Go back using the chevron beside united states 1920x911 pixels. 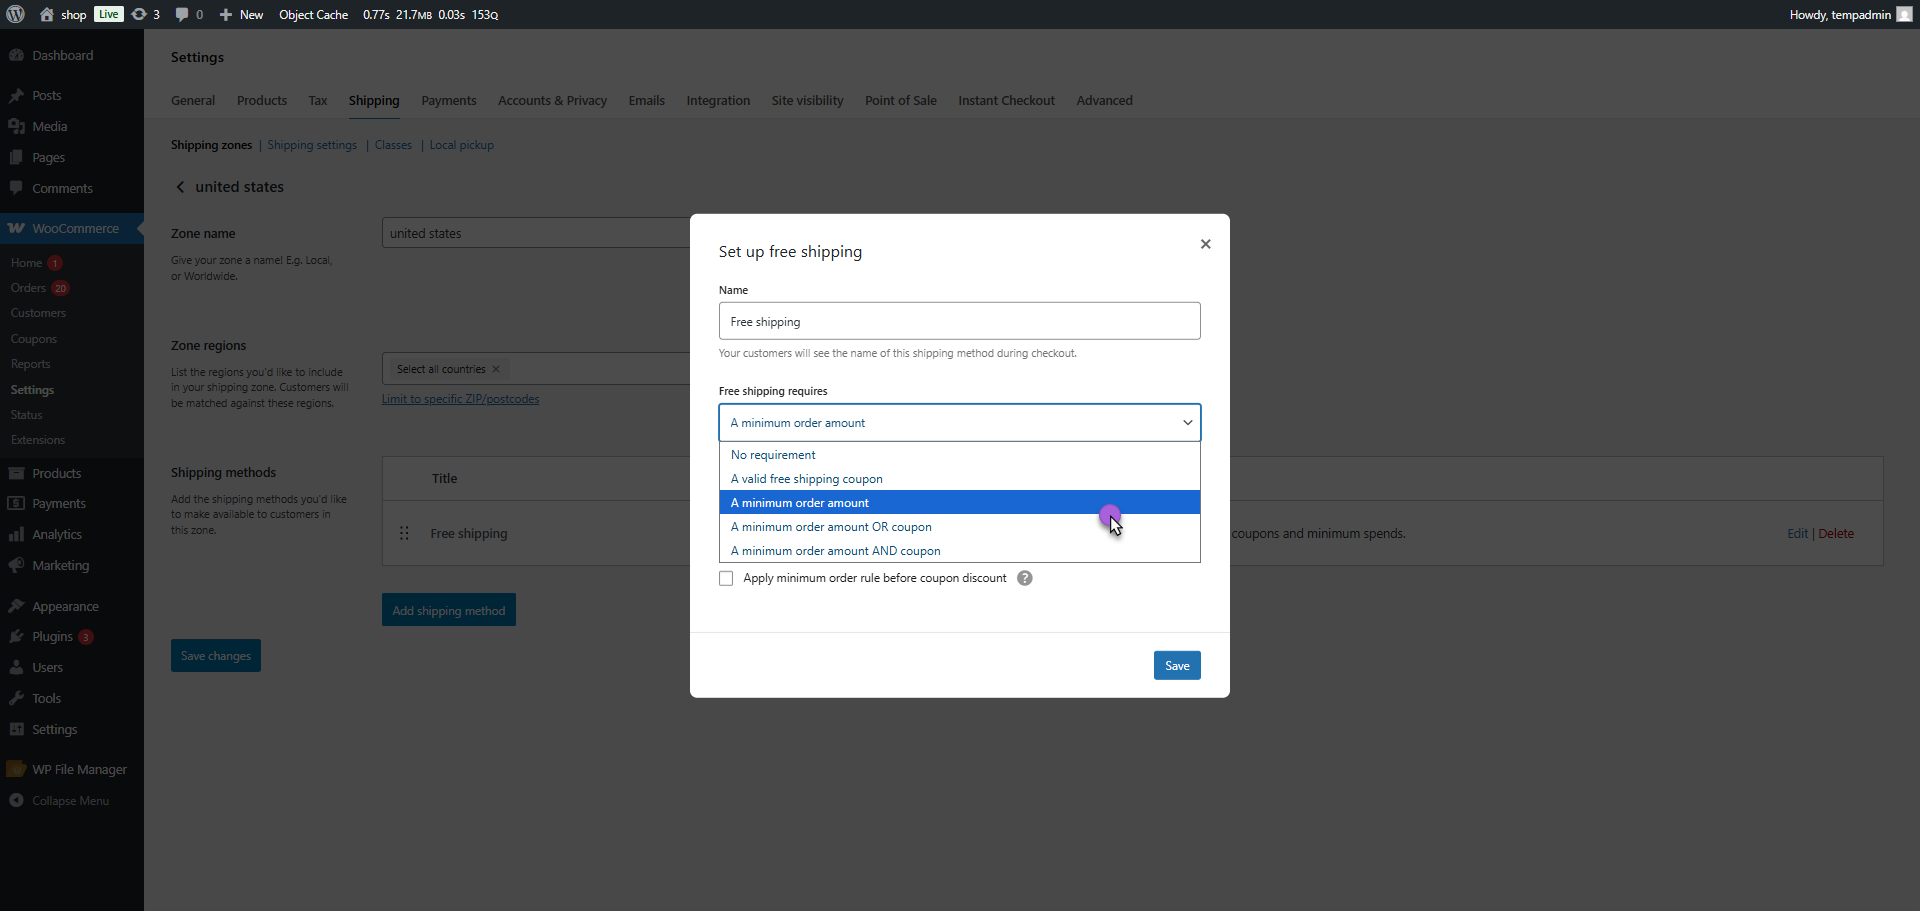pos(180,187)
